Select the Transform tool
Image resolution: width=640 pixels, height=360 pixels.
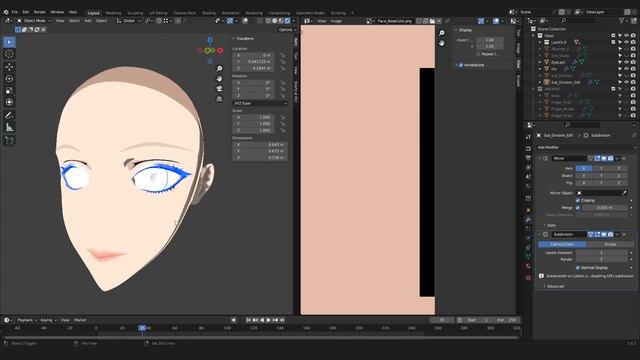pyautogui.click(x=9, y=102)
